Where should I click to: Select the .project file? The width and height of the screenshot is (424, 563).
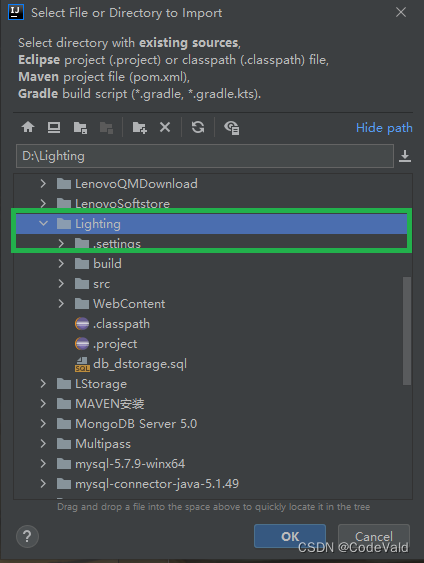click(115, 344)
